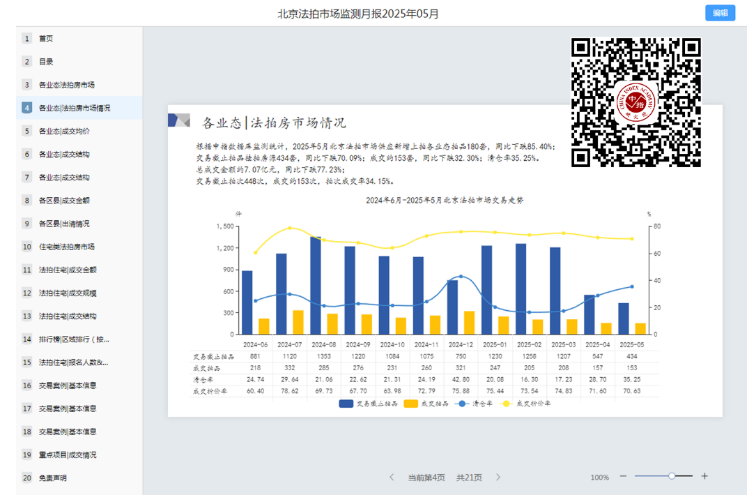Click table cell value 332

pyautogui.click(x=290, y=368)
